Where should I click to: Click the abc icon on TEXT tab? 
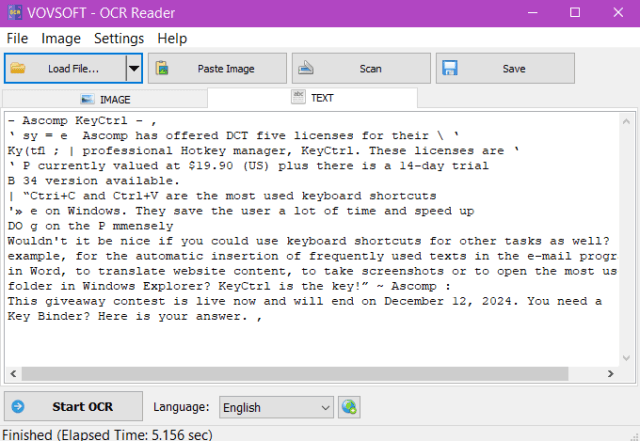click(298, 97)
